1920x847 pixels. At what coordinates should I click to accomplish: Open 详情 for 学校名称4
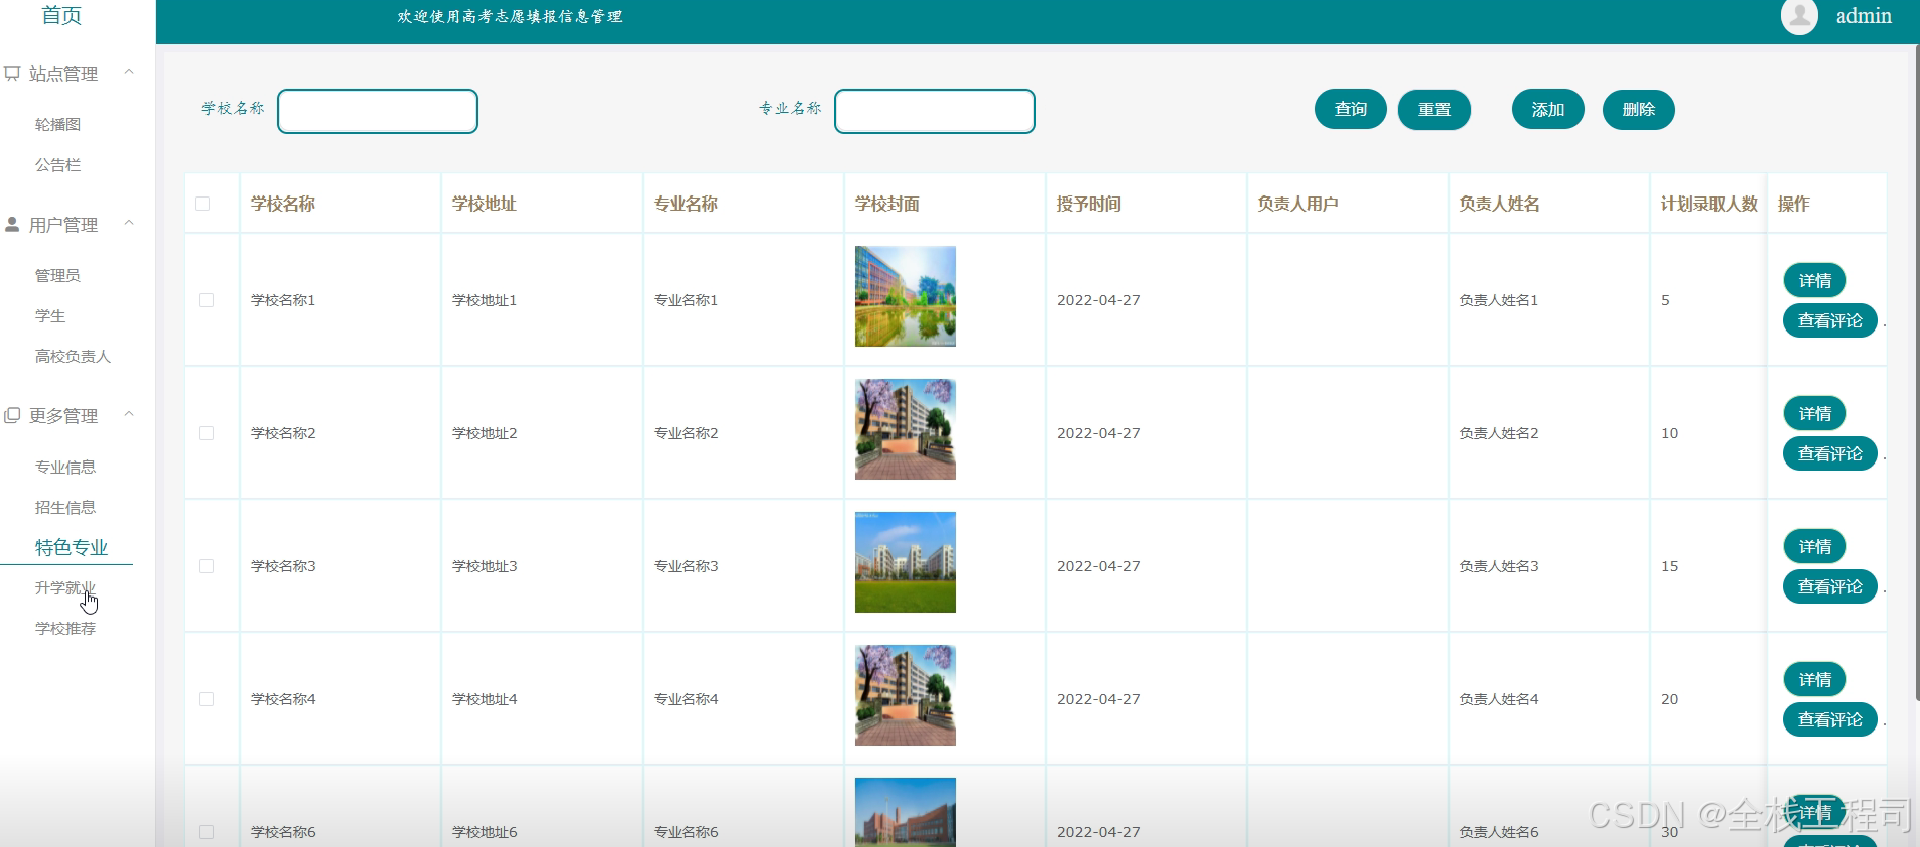(1815, 680)
